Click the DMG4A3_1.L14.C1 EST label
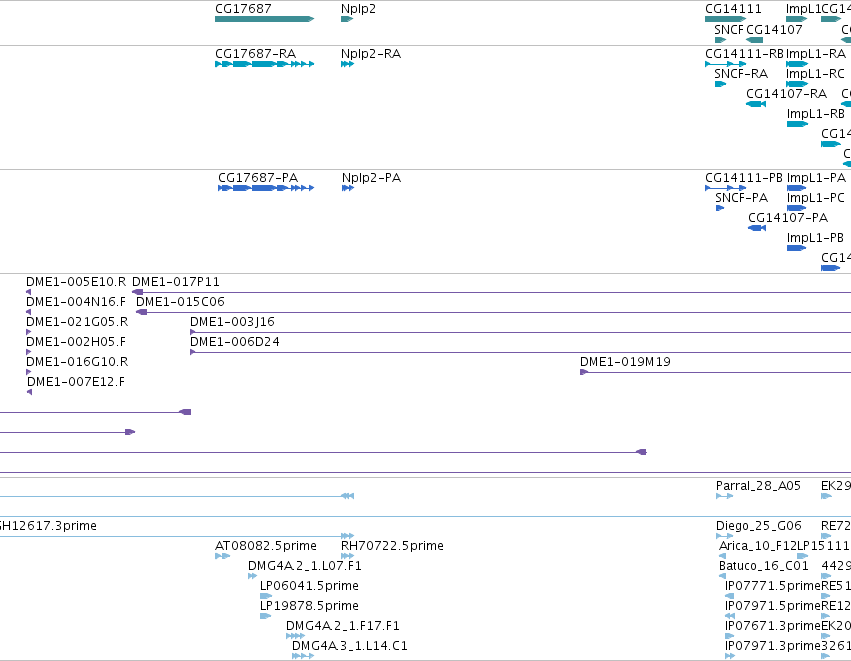The height and width of the screenshot is (661, 851). (350, 646)
